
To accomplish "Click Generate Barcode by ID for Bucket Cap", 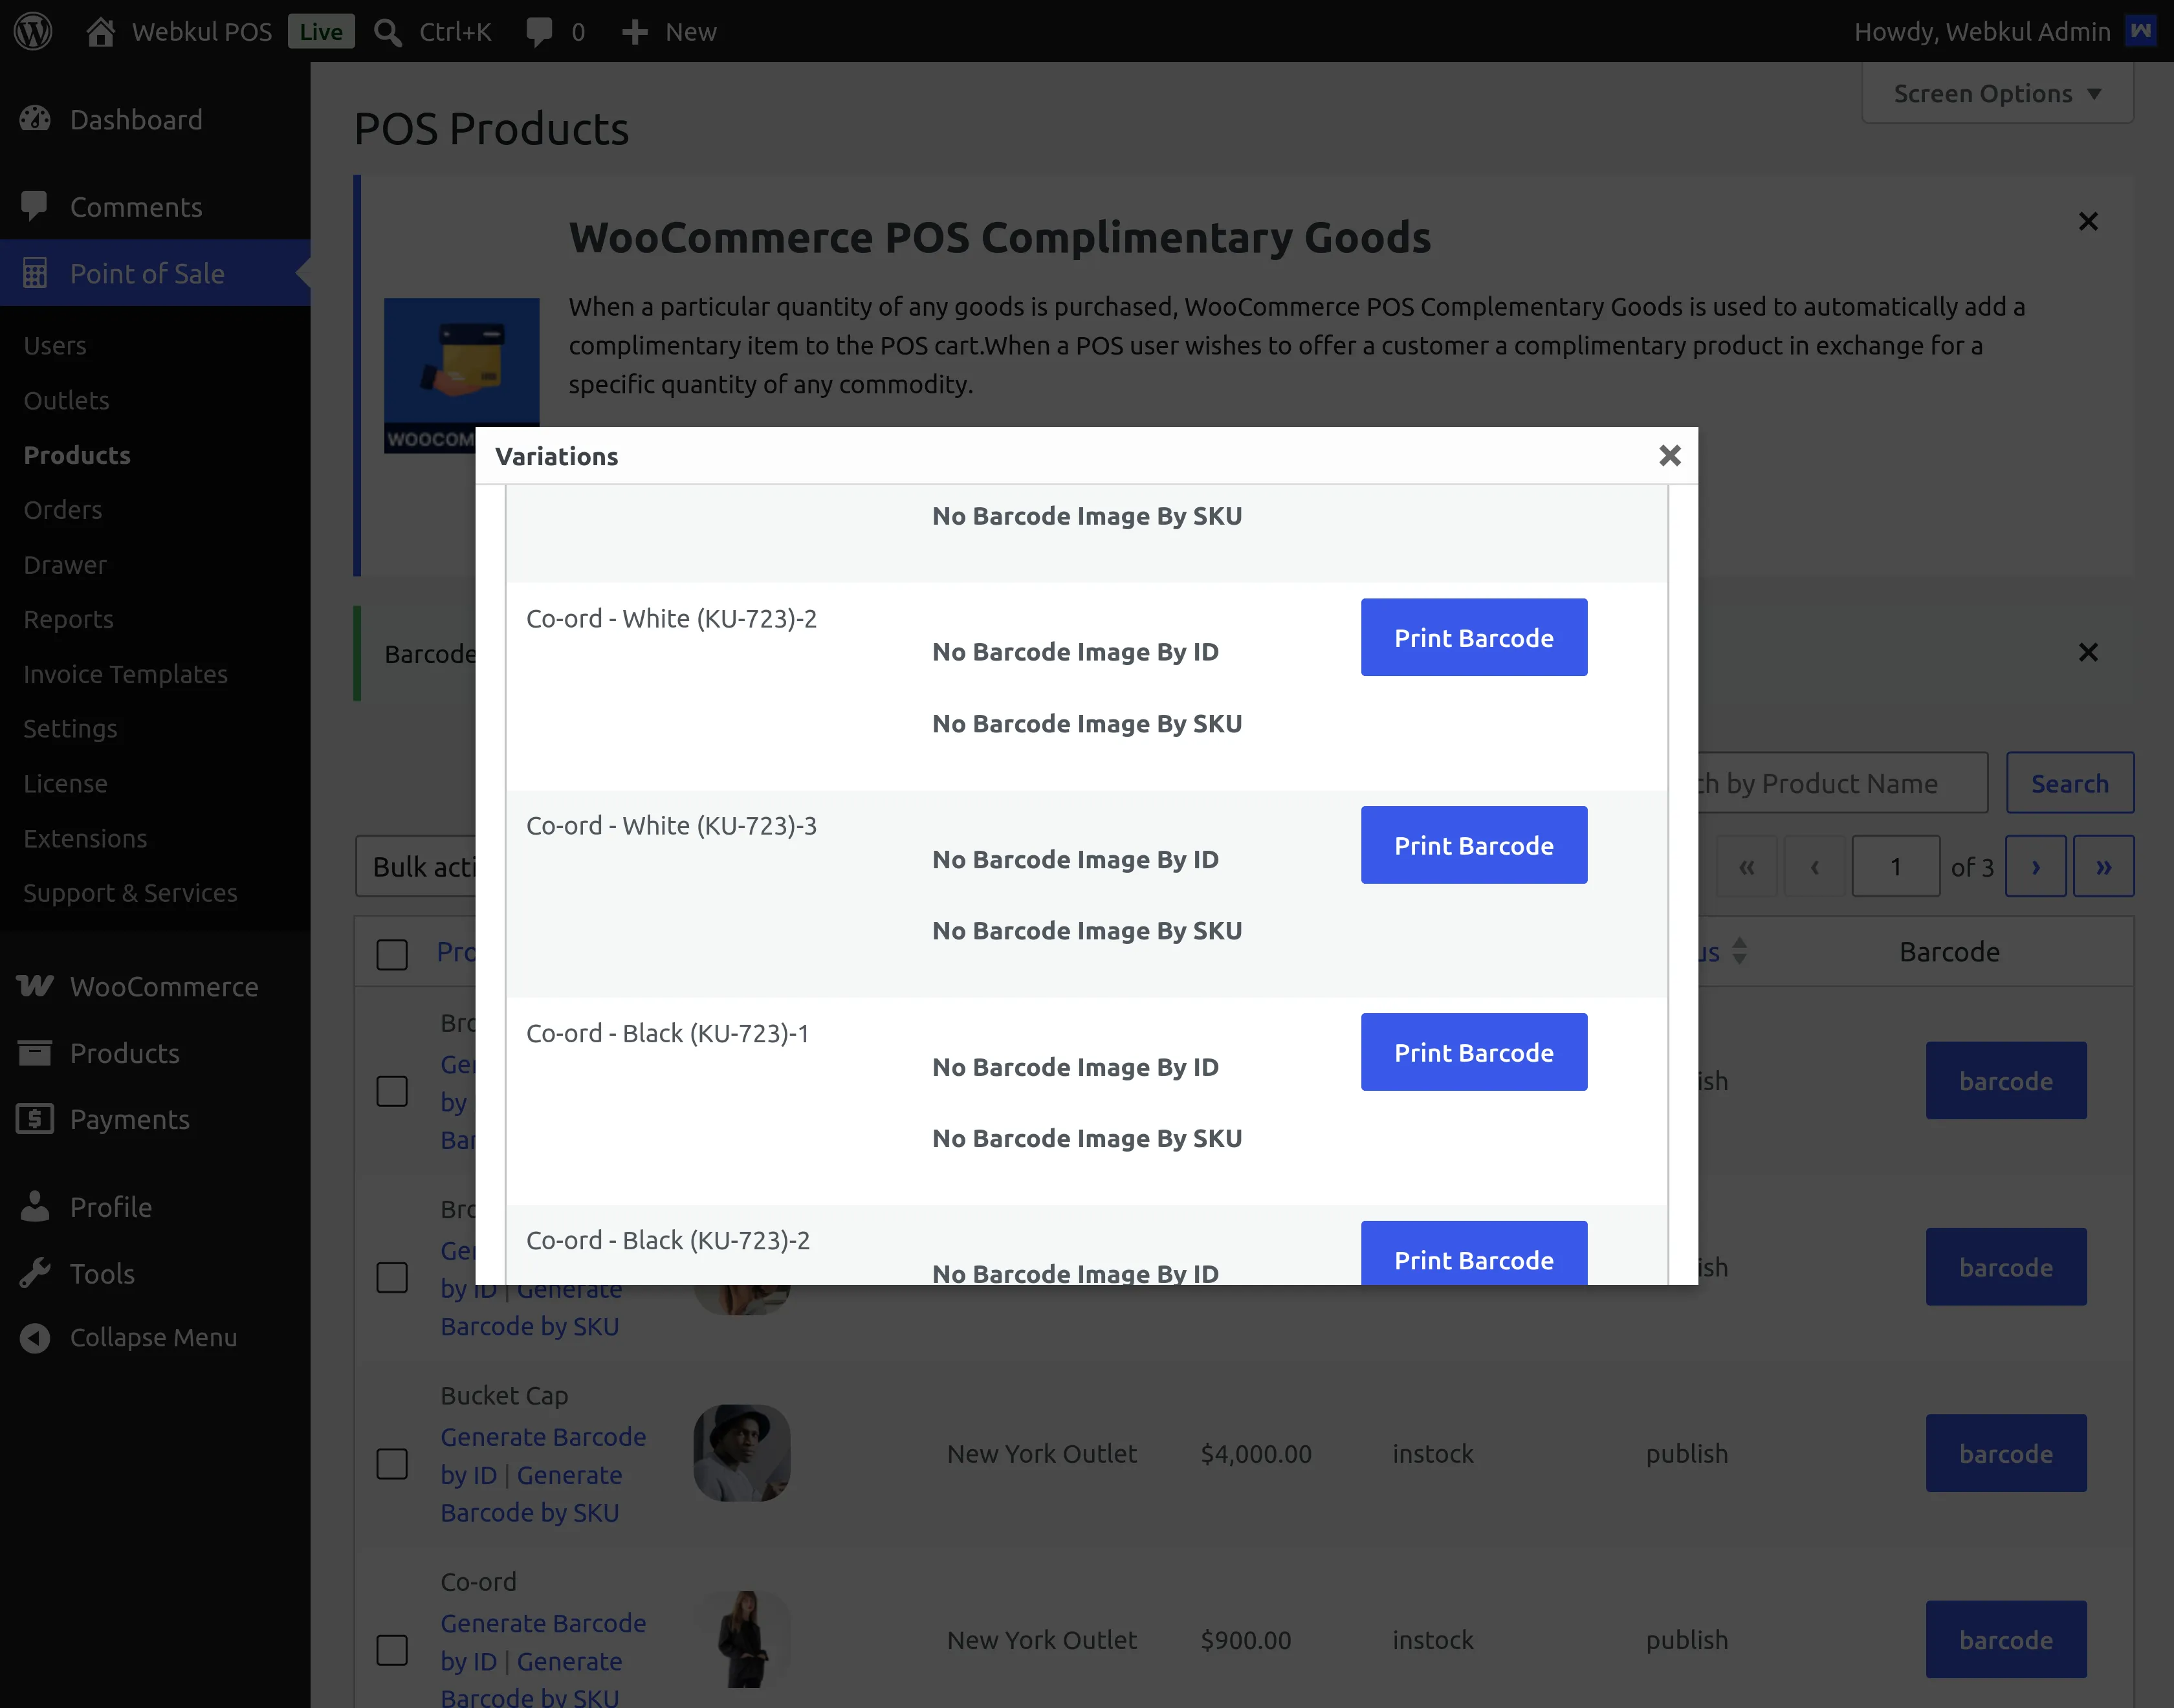I will [x=544, y=1455].
